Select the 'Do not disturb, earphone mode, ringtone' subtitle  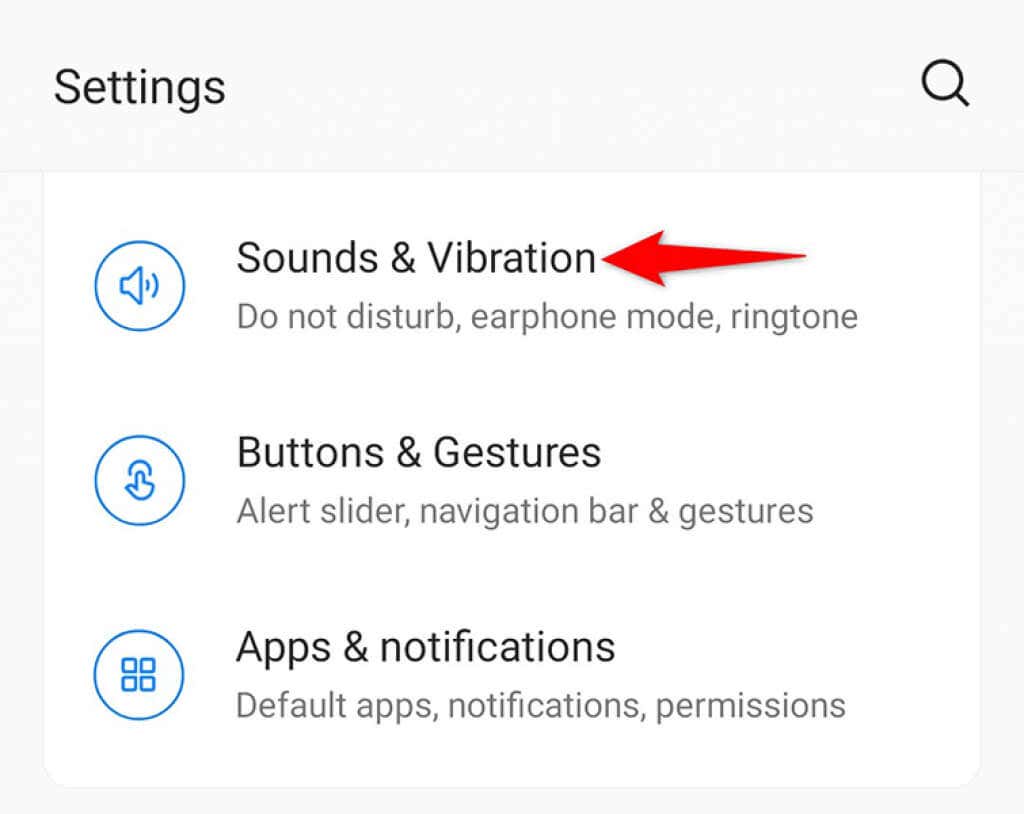(x=547, y=317)
